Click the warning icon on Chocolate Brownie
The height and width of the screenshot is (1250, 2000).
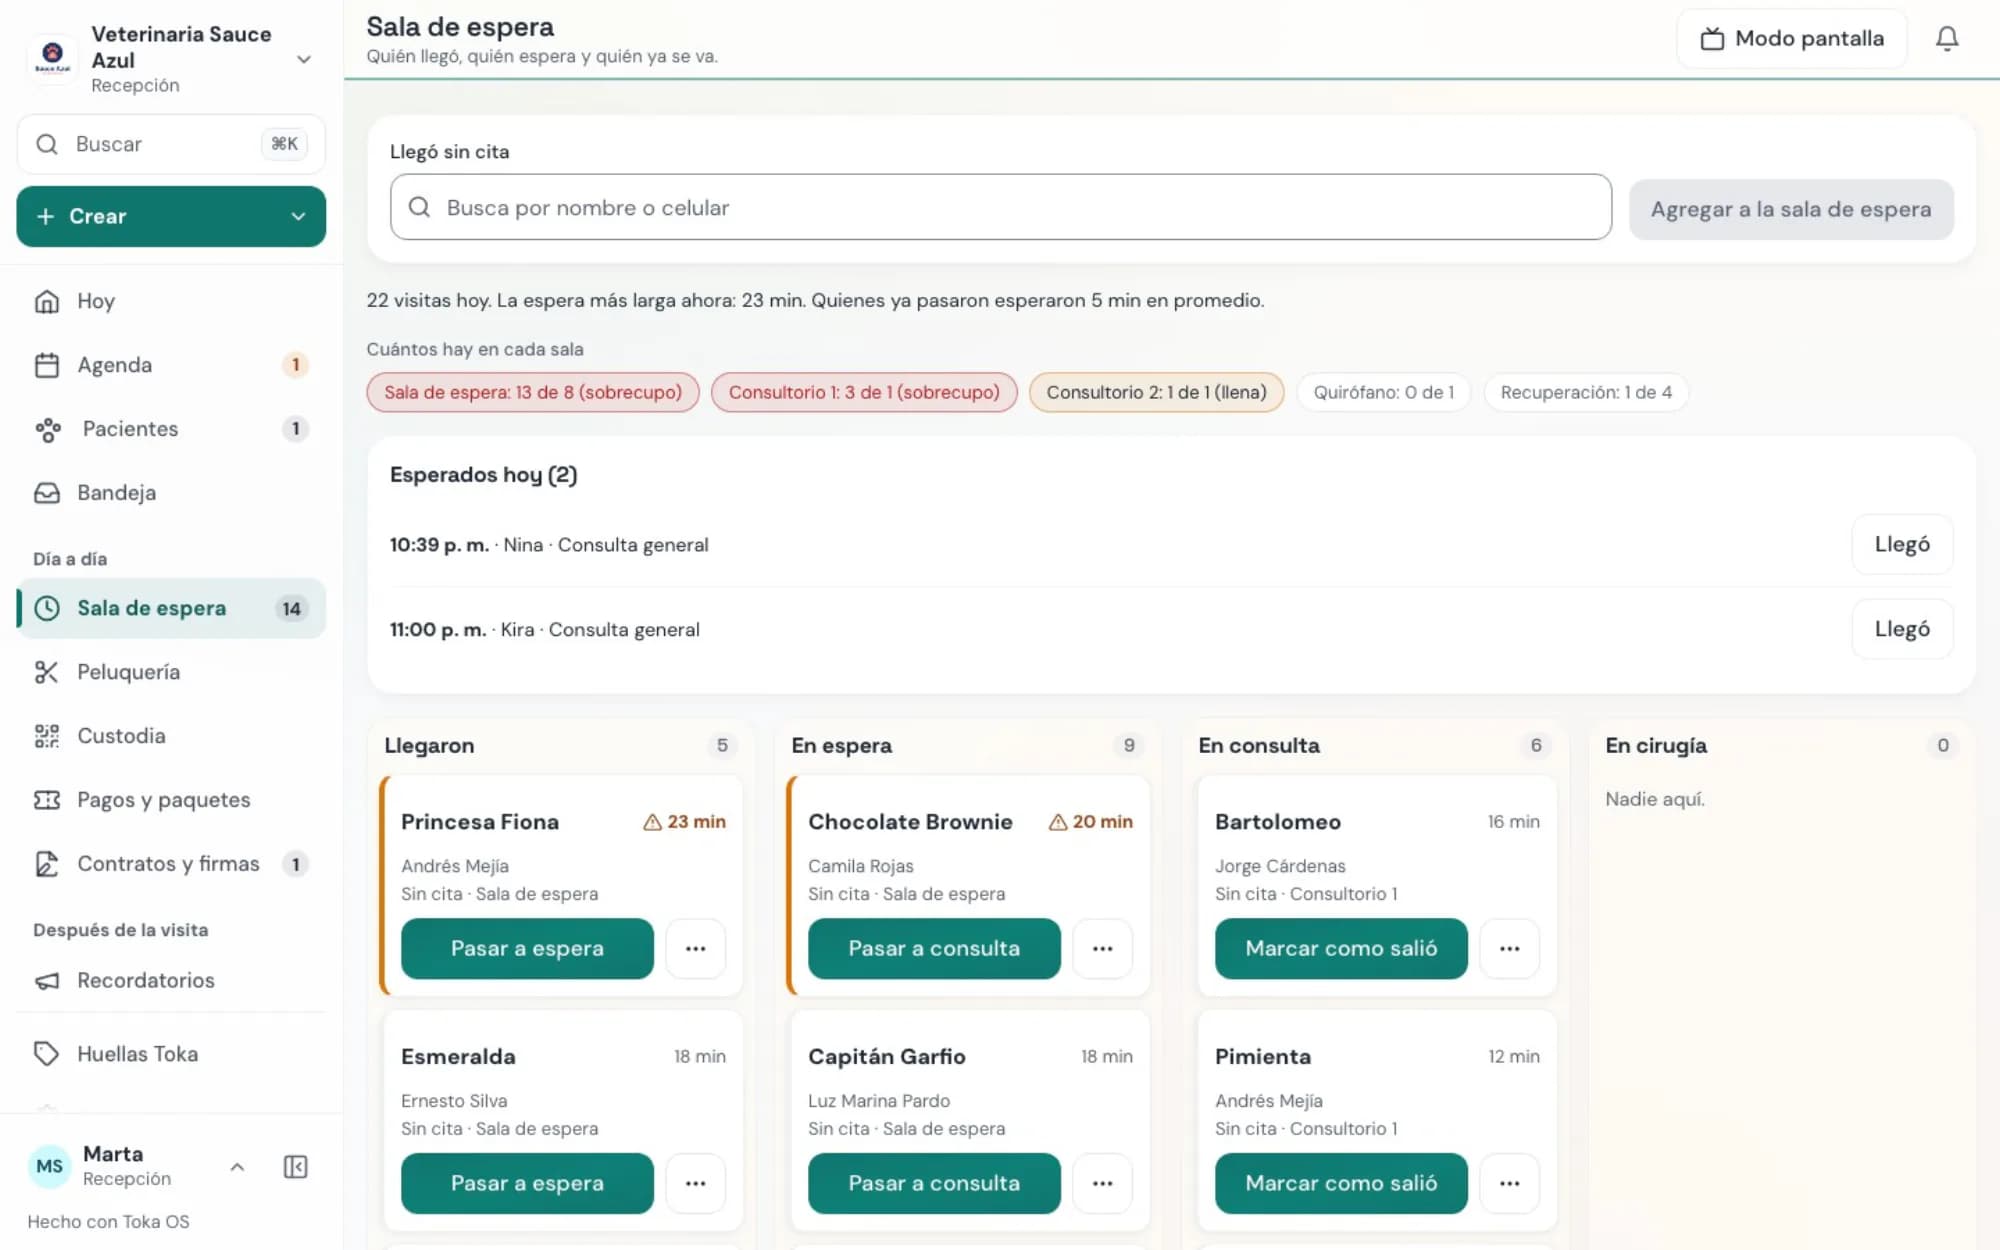[1058, 822]
